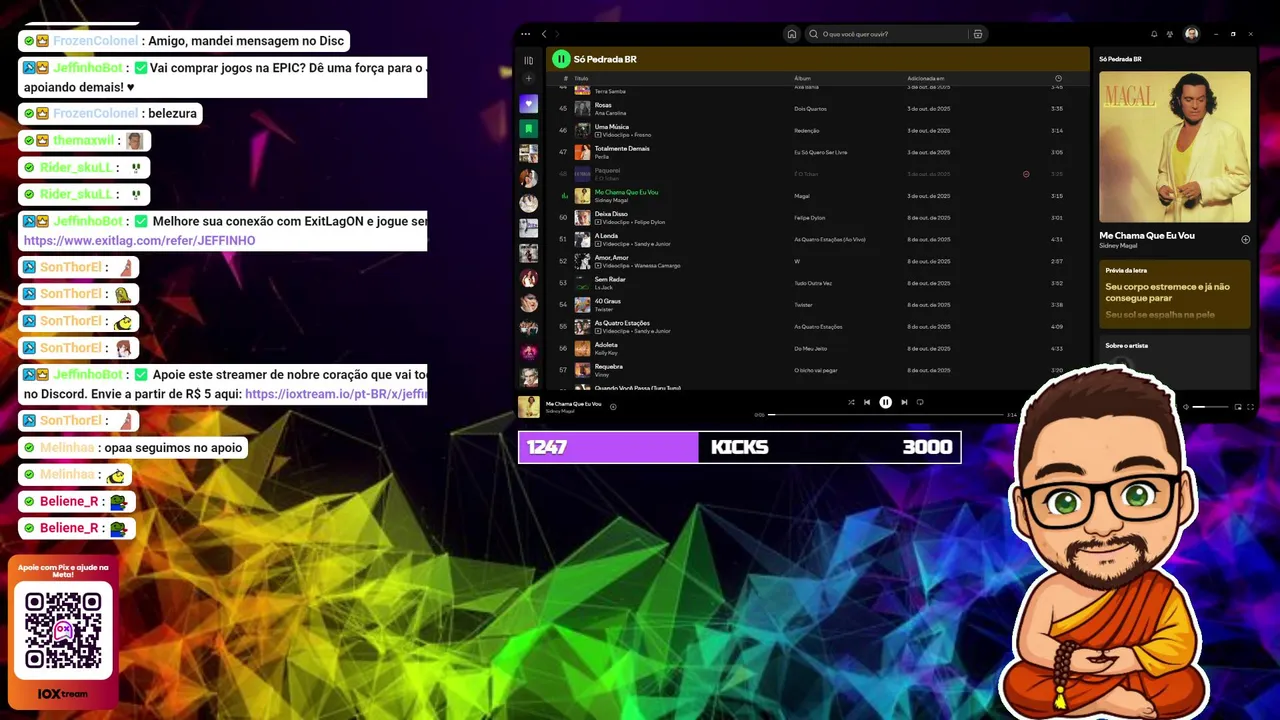Screen dimensions: 1280x720
Task: Open album Redenção link
Action: [806, 131]
